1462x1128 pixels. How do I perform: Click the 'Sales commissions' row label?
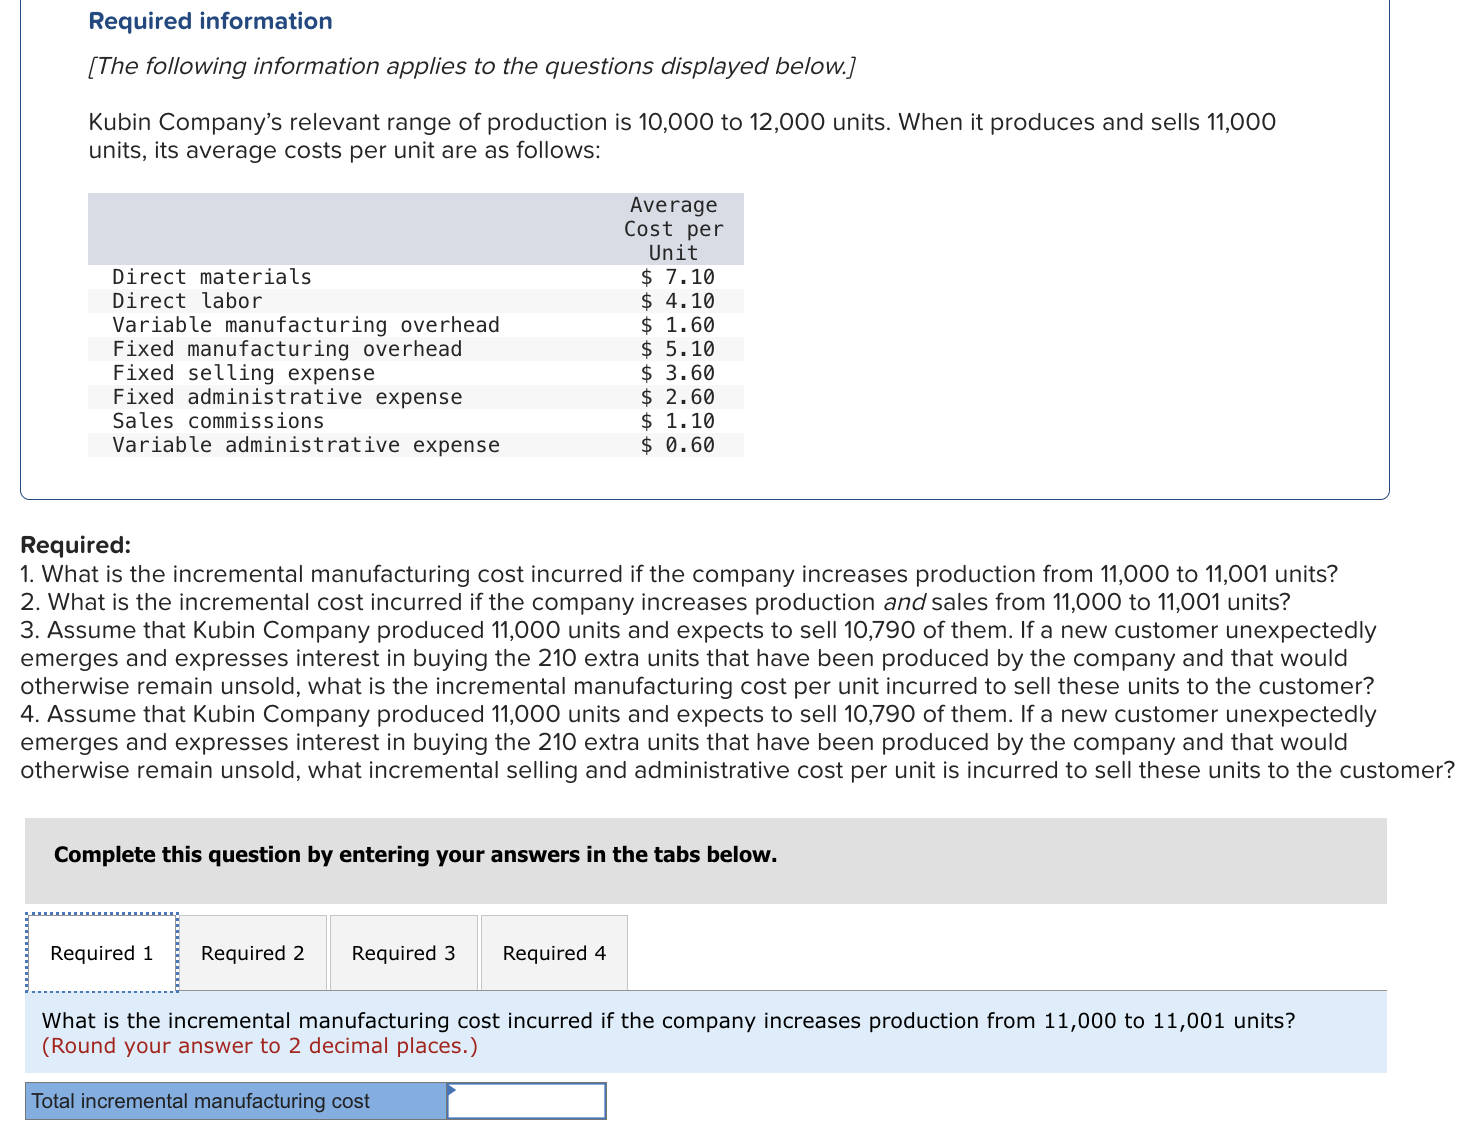click(x=218, y=421)
